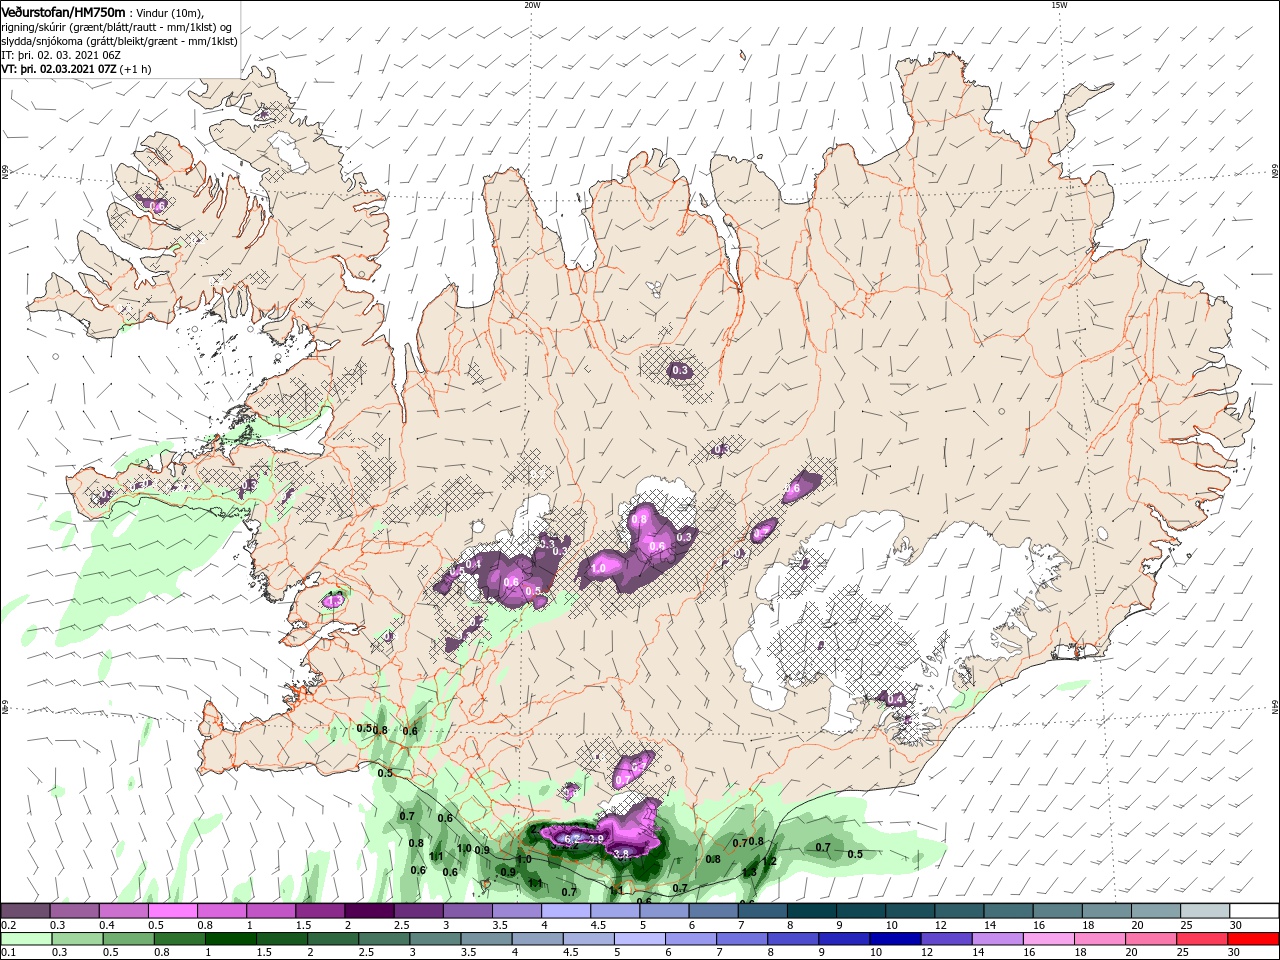Pick the blue rain swatch starting at 8
Image resolution: width=1280 pixels, height=960 pixels.
tap(792, 939)
